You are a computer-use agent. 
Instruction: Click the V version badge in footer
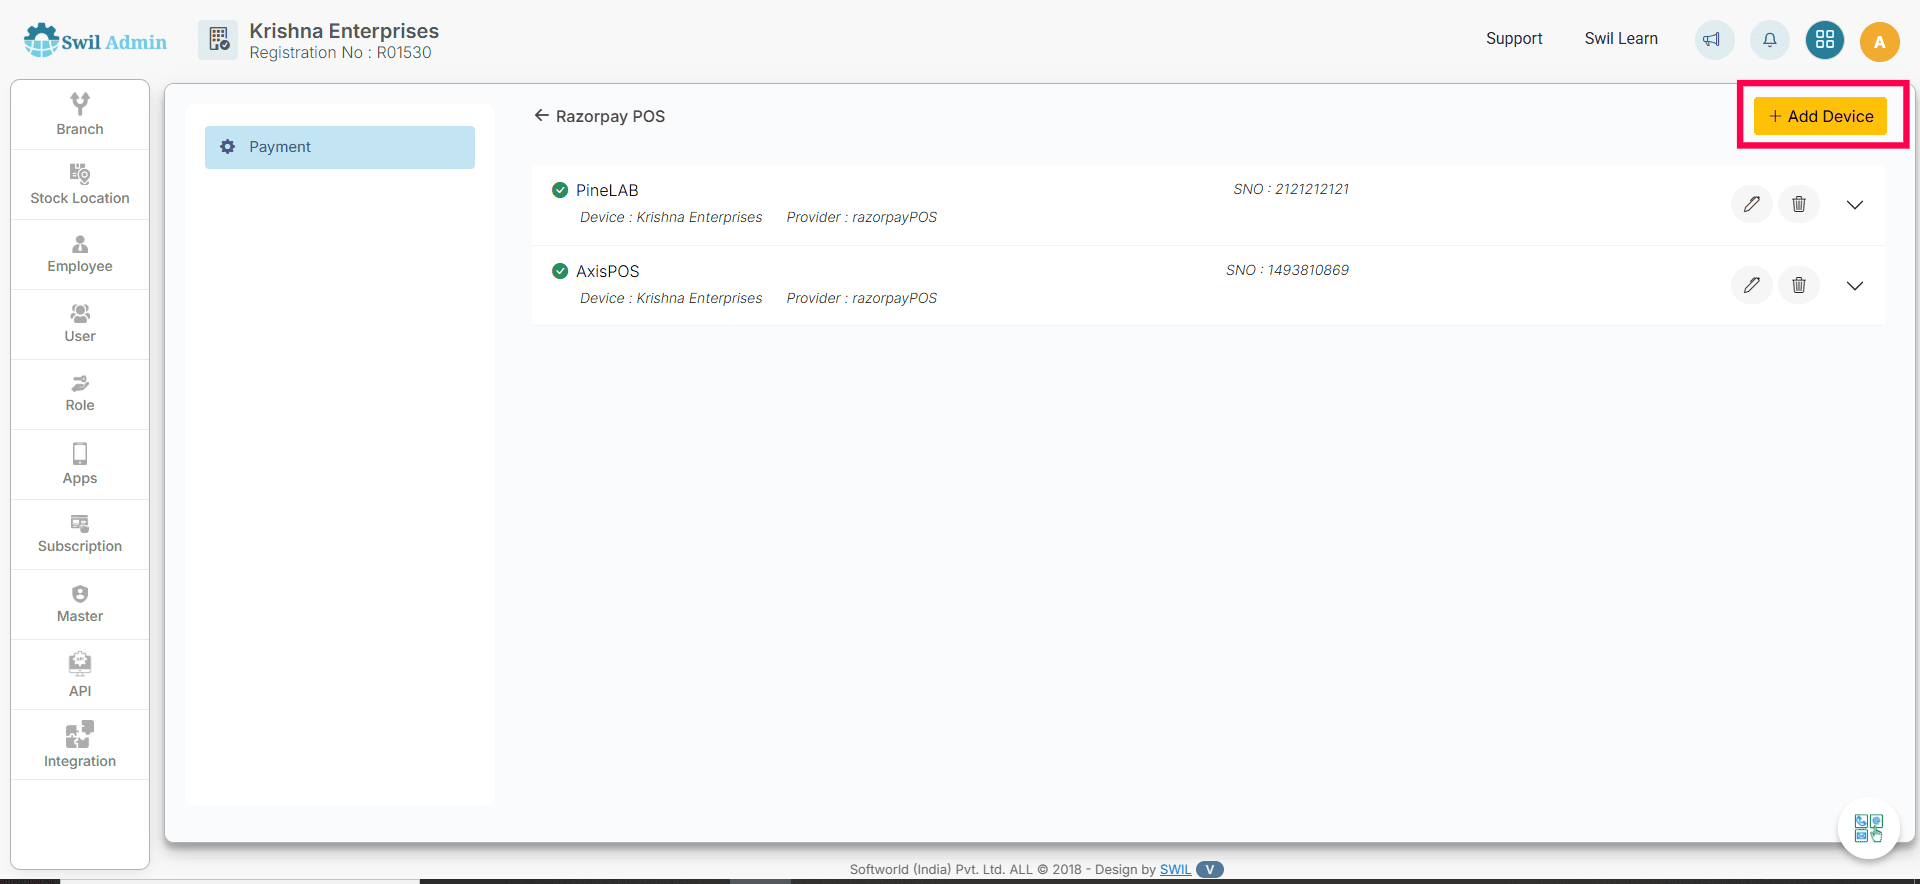[x=1210, y=869]
